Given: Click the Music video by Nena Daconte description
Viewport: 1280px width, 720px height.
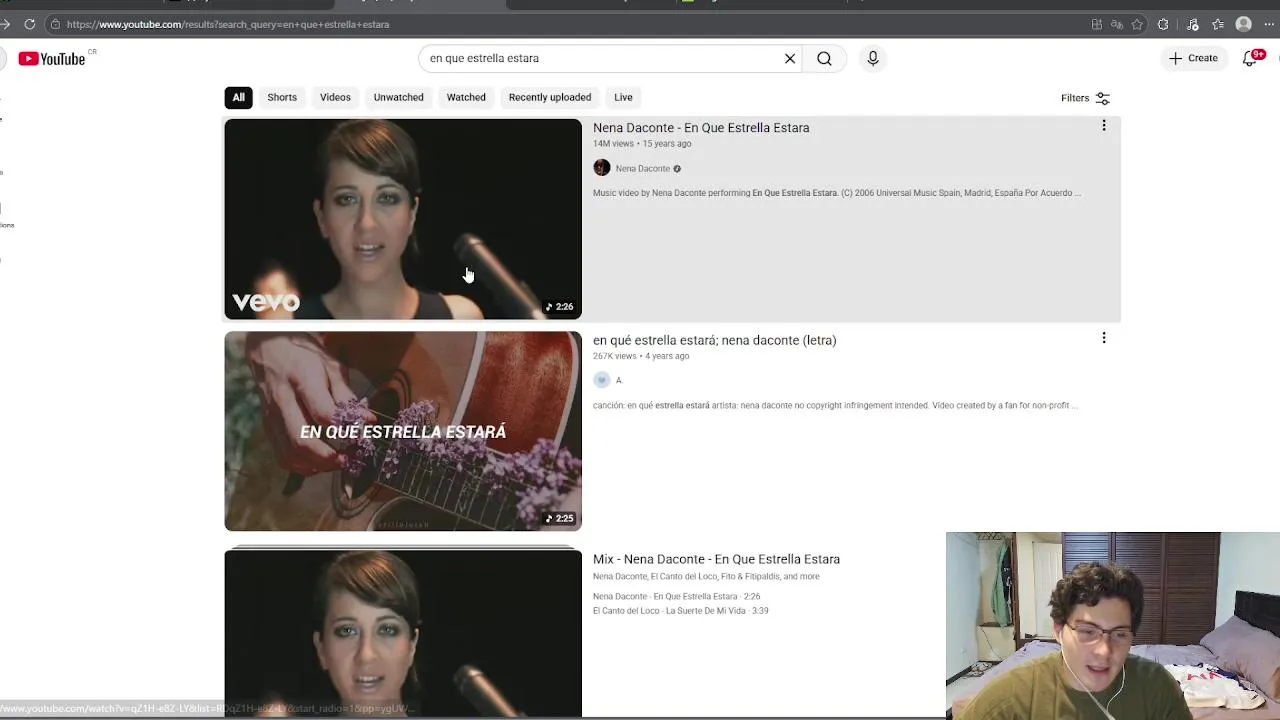Looking at the screenshot, I should 837,193.
